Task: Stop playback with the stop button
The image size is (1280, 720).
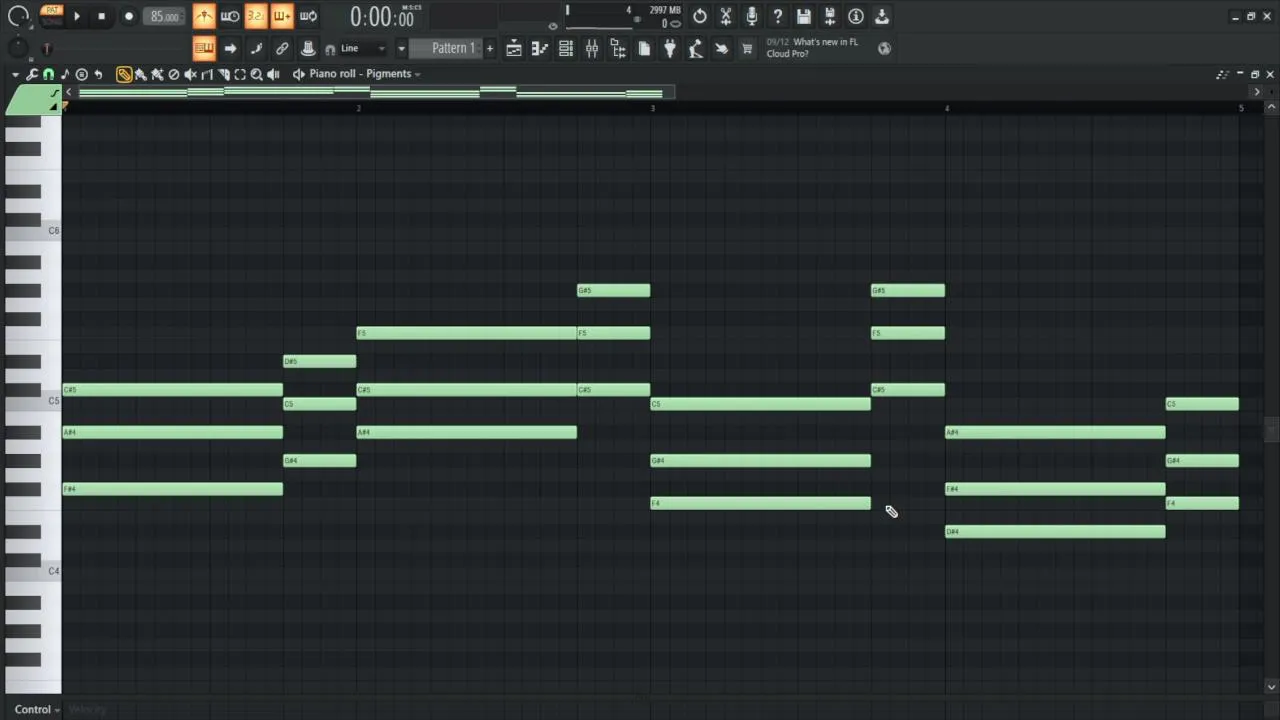Action: click(x=101, y=16)
